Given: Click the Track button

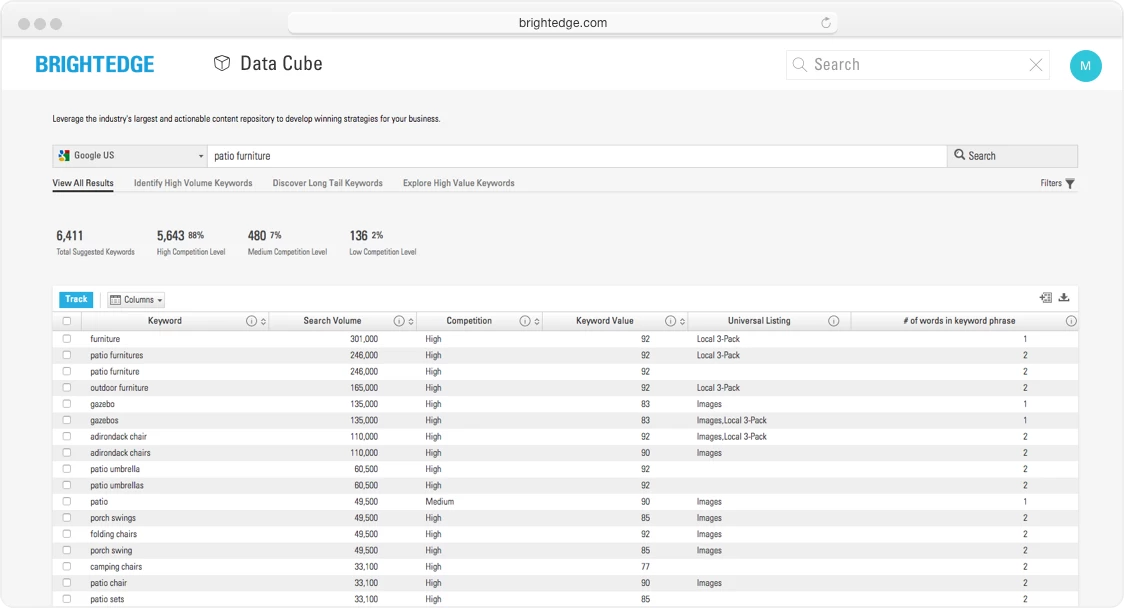Looking at the screenshot, I should pyautogui.click(x=76, y=300).
